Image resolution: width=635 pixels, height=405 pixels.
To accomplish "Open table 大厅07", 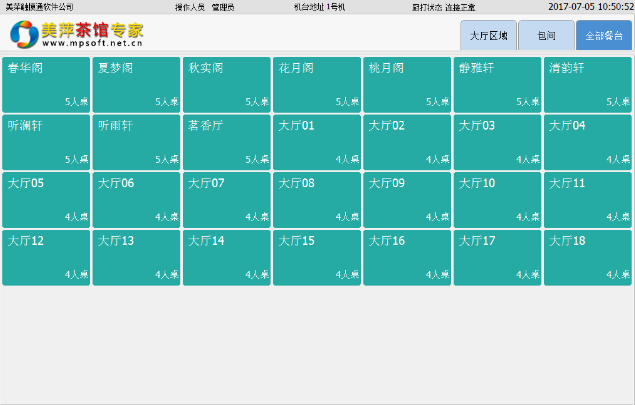I will (x=227, y=200).
